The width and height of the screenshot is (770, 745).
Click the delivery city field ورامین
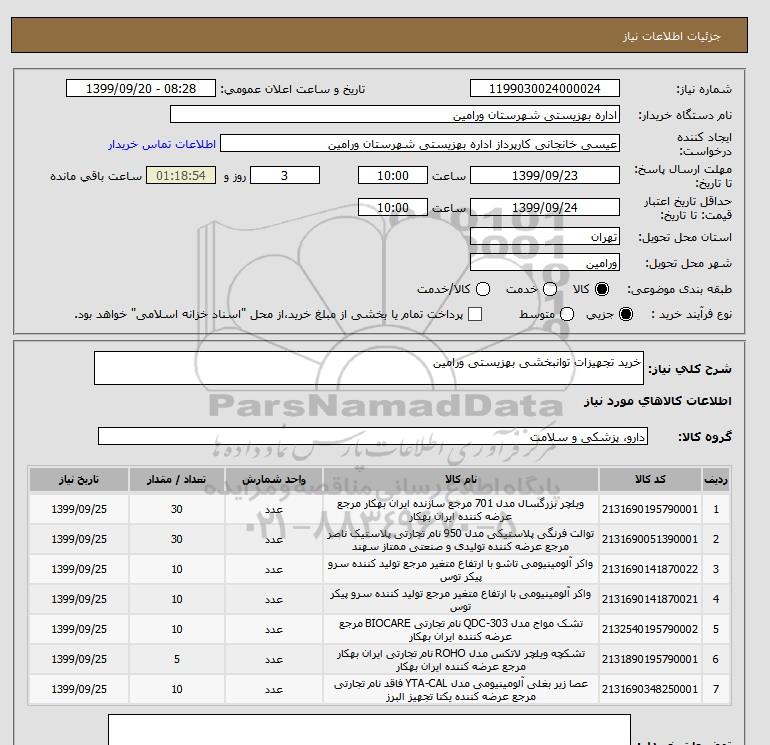coord(545,263)
